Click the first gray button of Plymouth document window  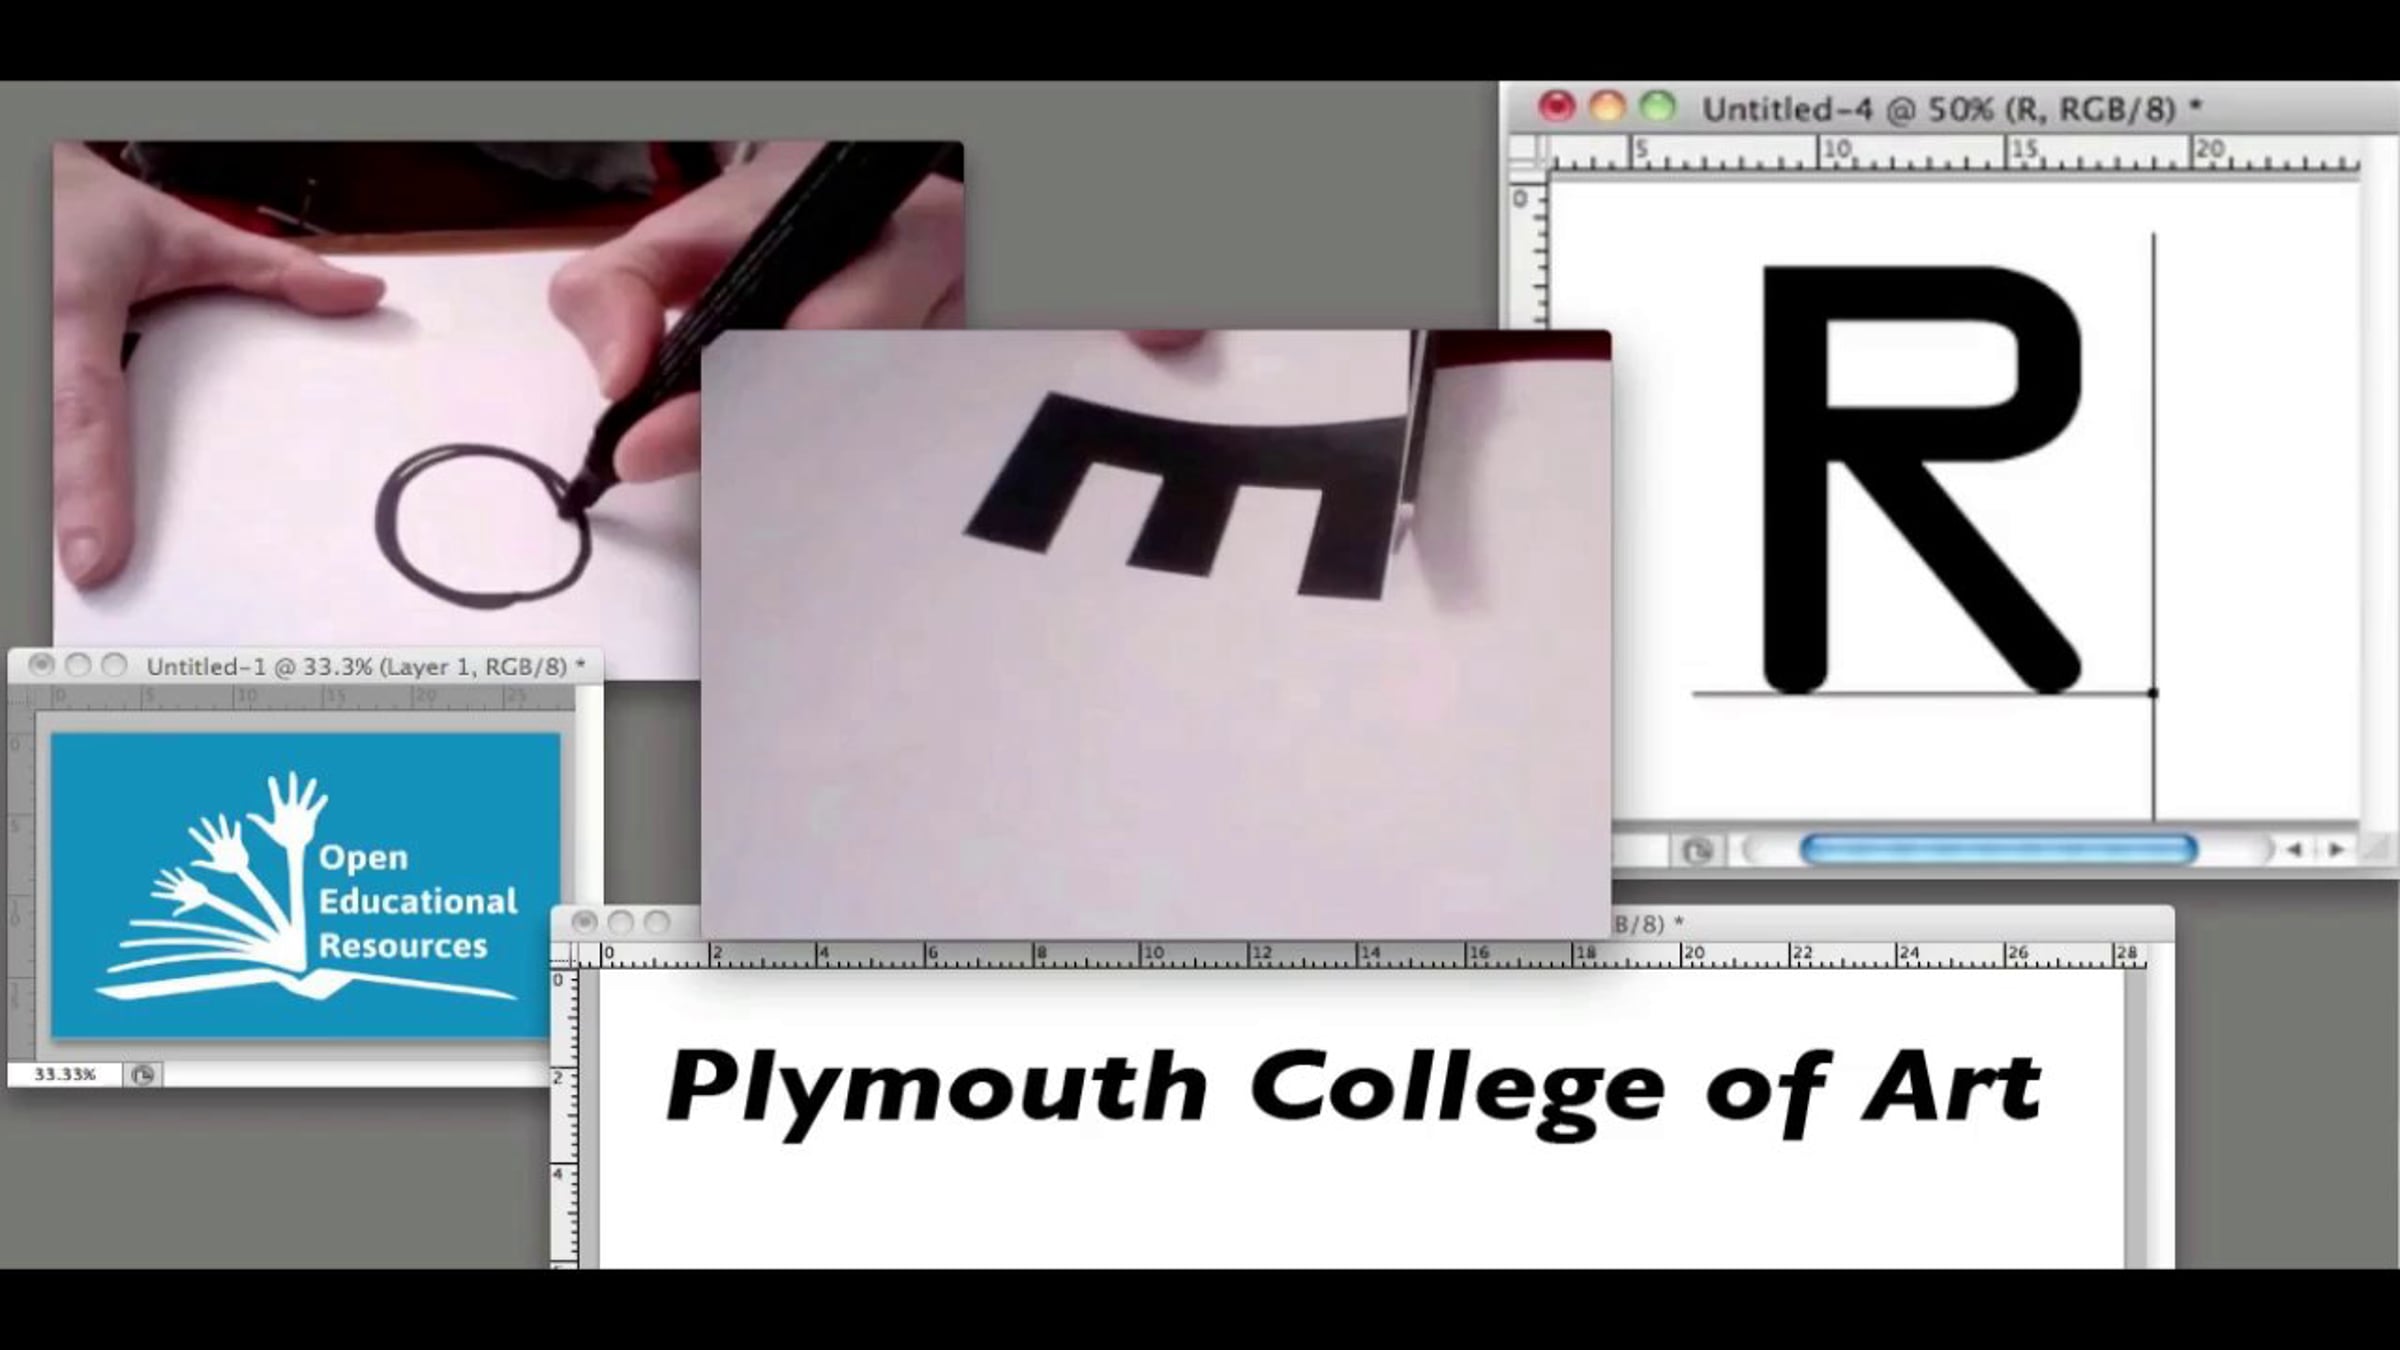585,922
